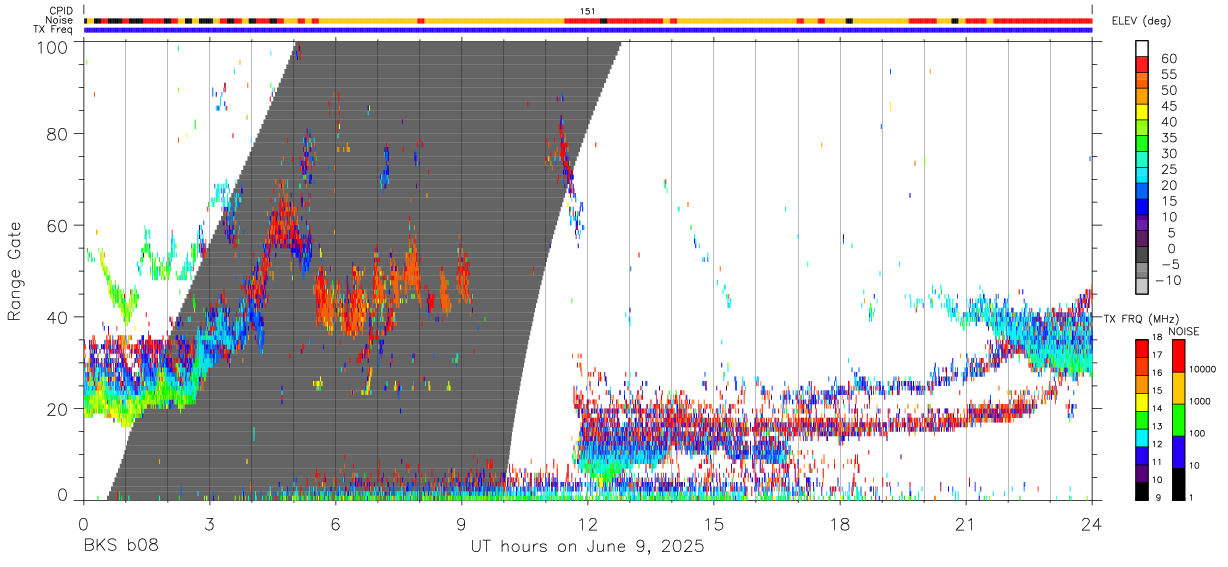This screenshot has height=567, width=1228.
Task: Click the "25" label on ELEV colorbar
Action: pyautogui.click(x=1169, y=170)
